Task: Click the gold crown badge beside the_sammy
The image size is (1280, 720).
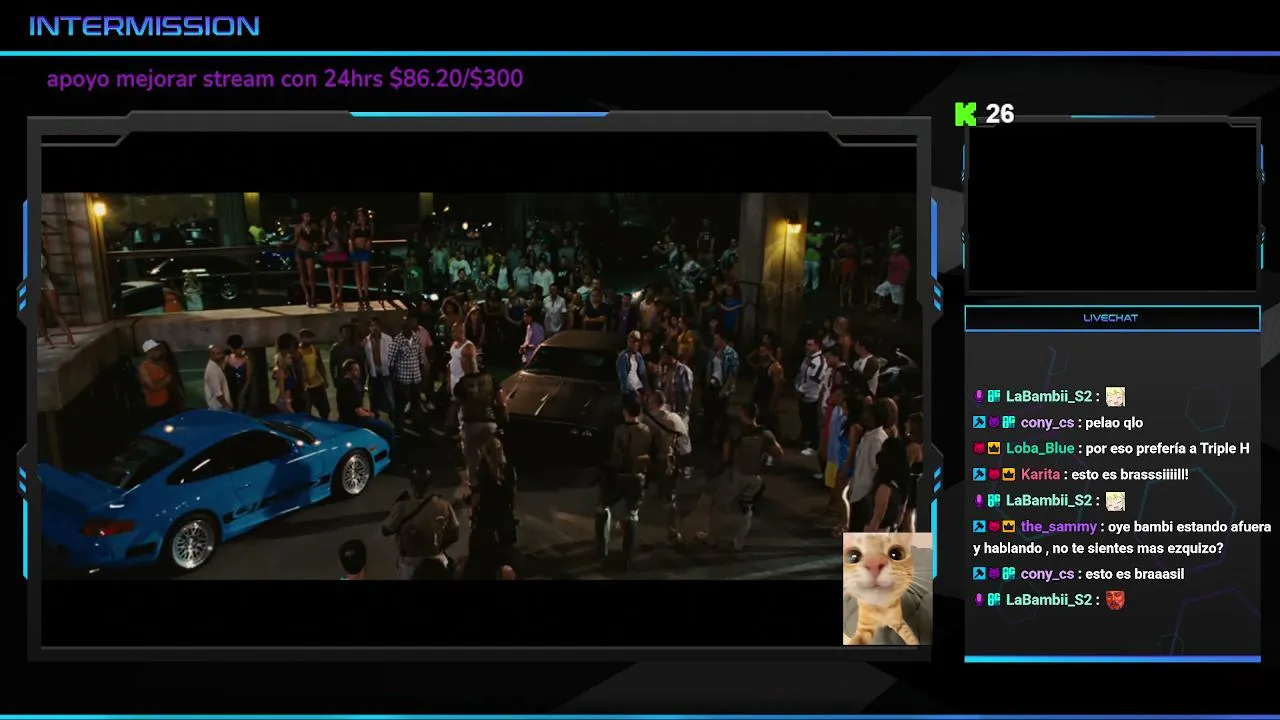Action: click(x=1009, y=527)
